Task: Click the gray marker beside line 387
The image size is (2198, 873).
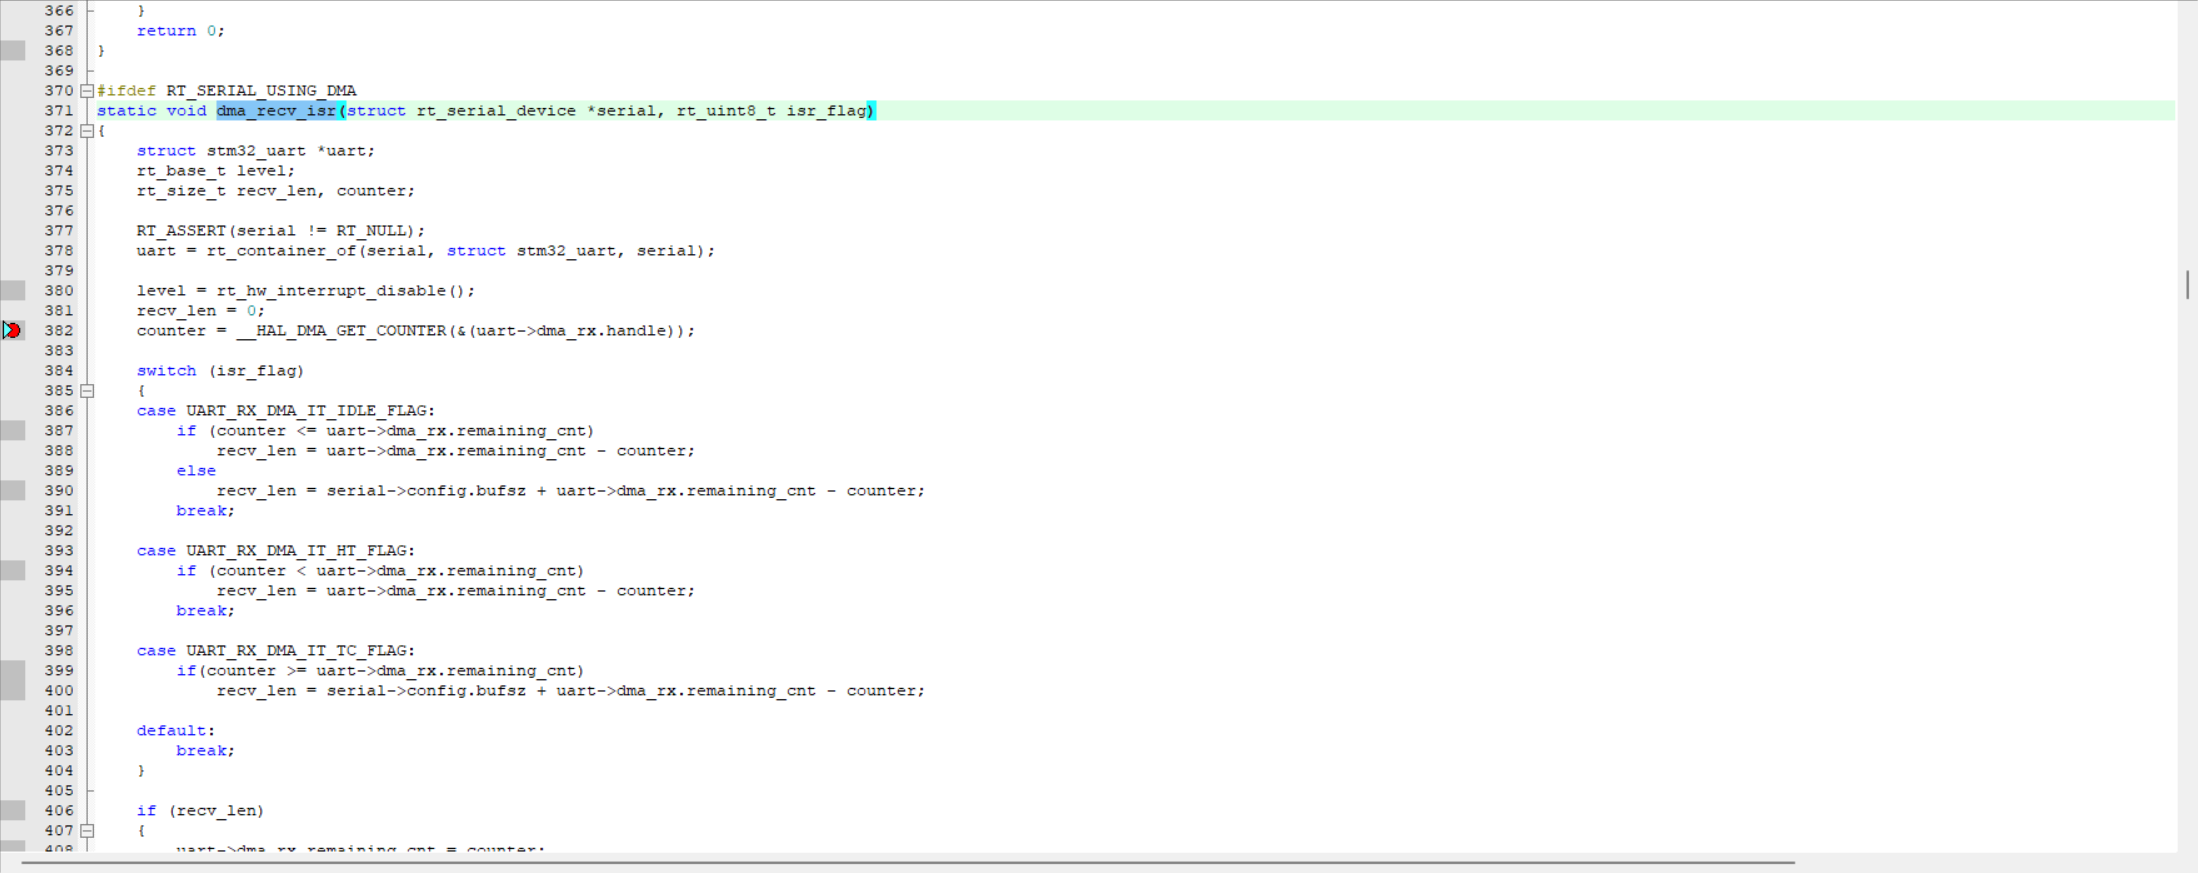Action: [x=13, y=430]
